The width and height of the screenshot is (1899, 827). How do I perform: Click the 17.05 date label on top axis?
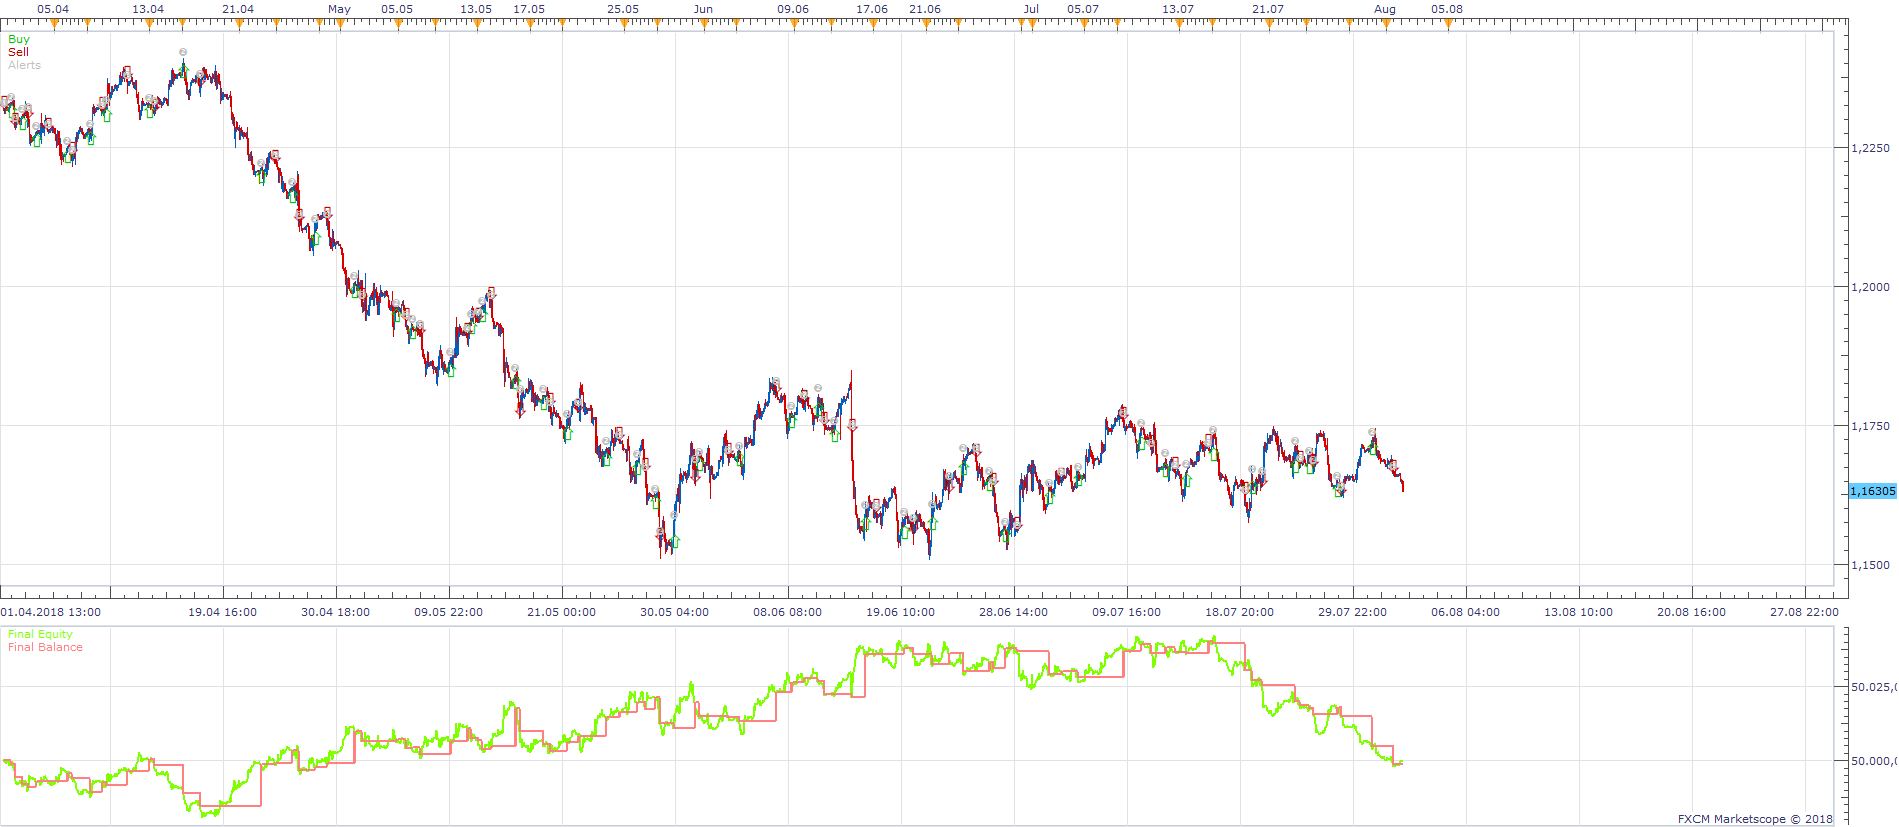tap(529, 9)
